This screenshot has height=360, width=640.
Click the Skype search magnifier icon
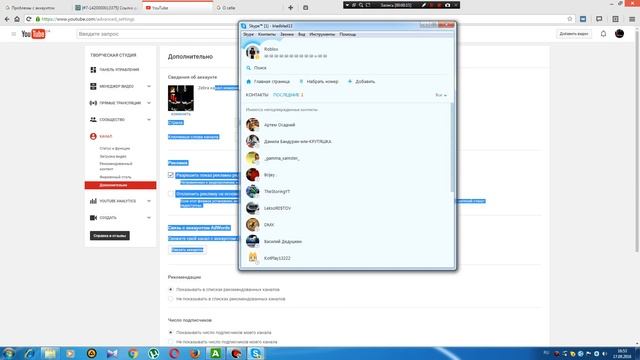[x=249, y=68]
